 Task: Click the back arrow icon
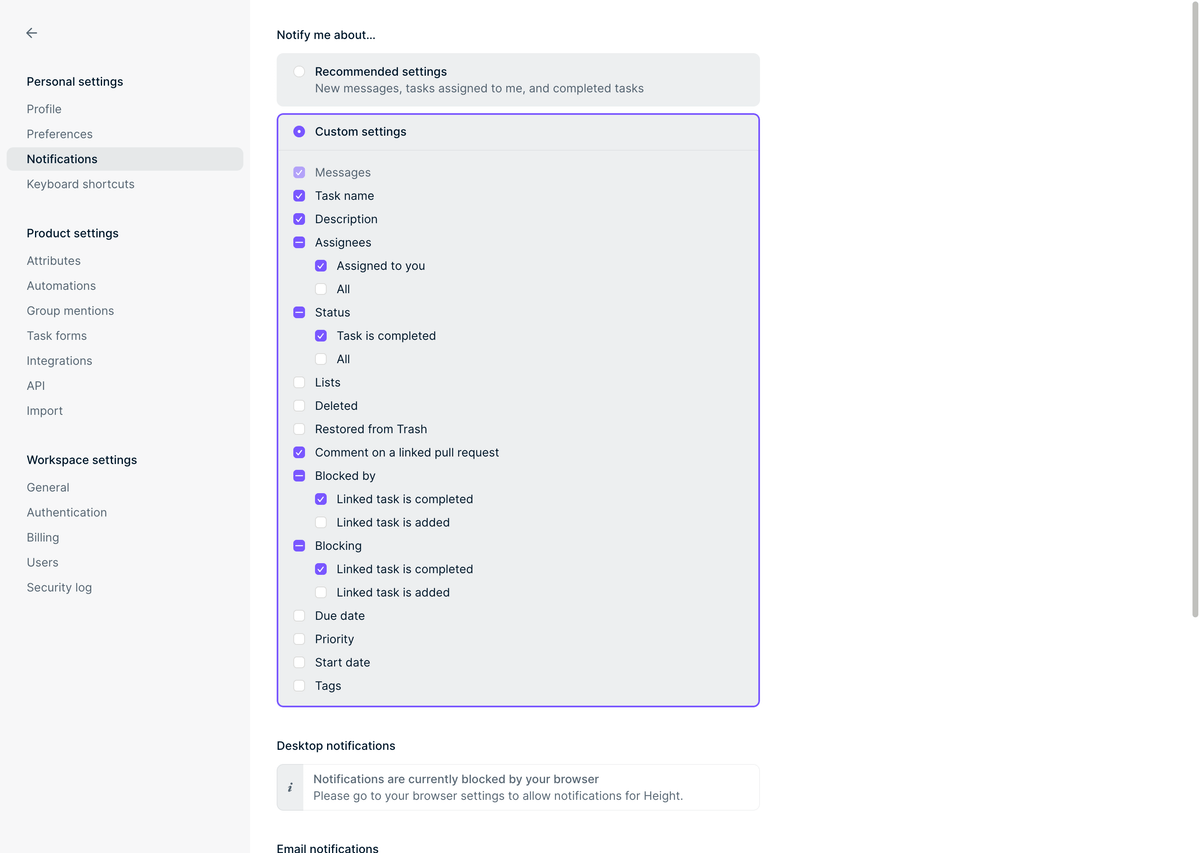(x=32, y=33)
